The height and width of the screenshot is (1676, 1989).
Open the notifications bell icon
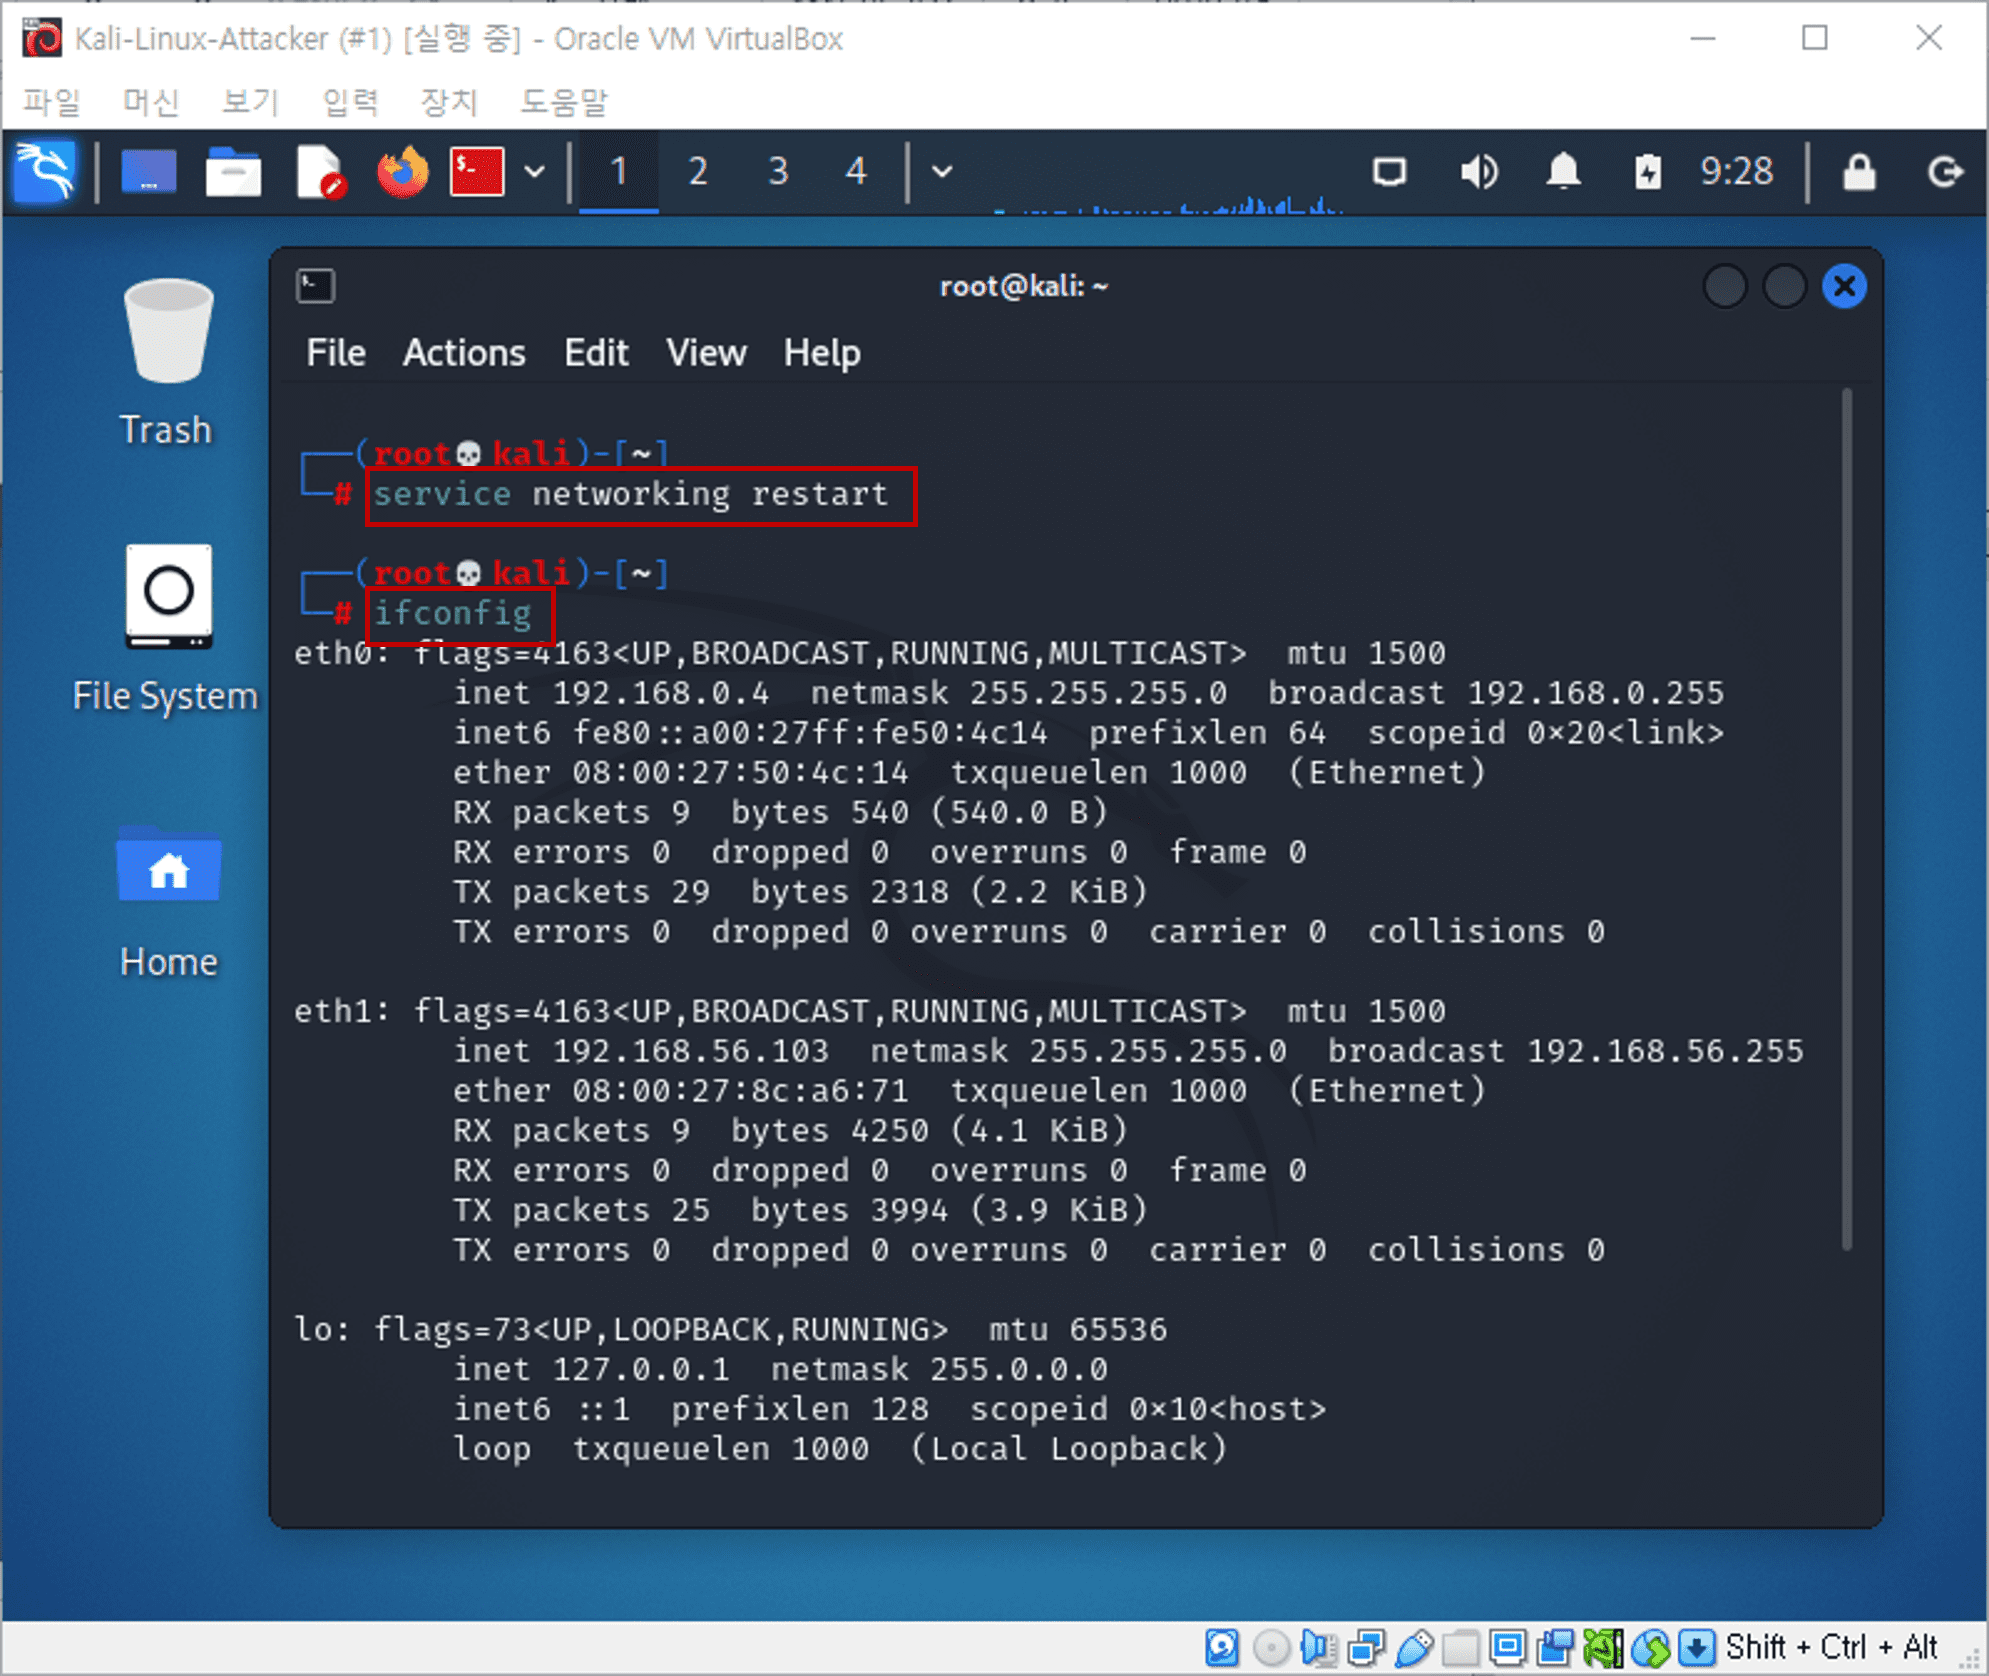point(1563,172)
